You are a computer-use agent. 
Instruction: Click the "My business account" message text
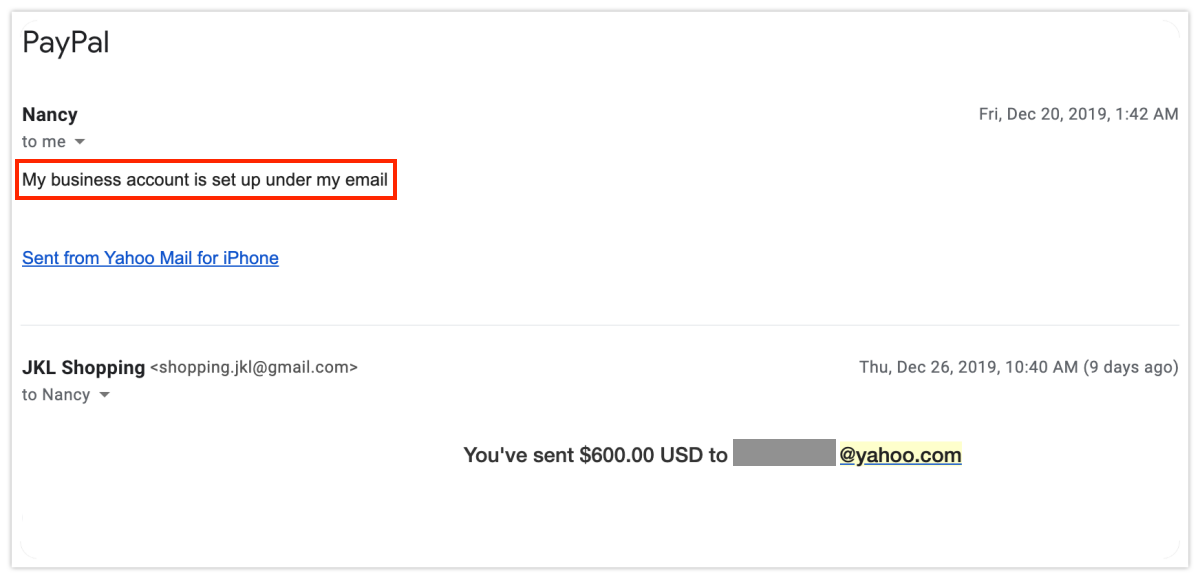click(204, 181)
